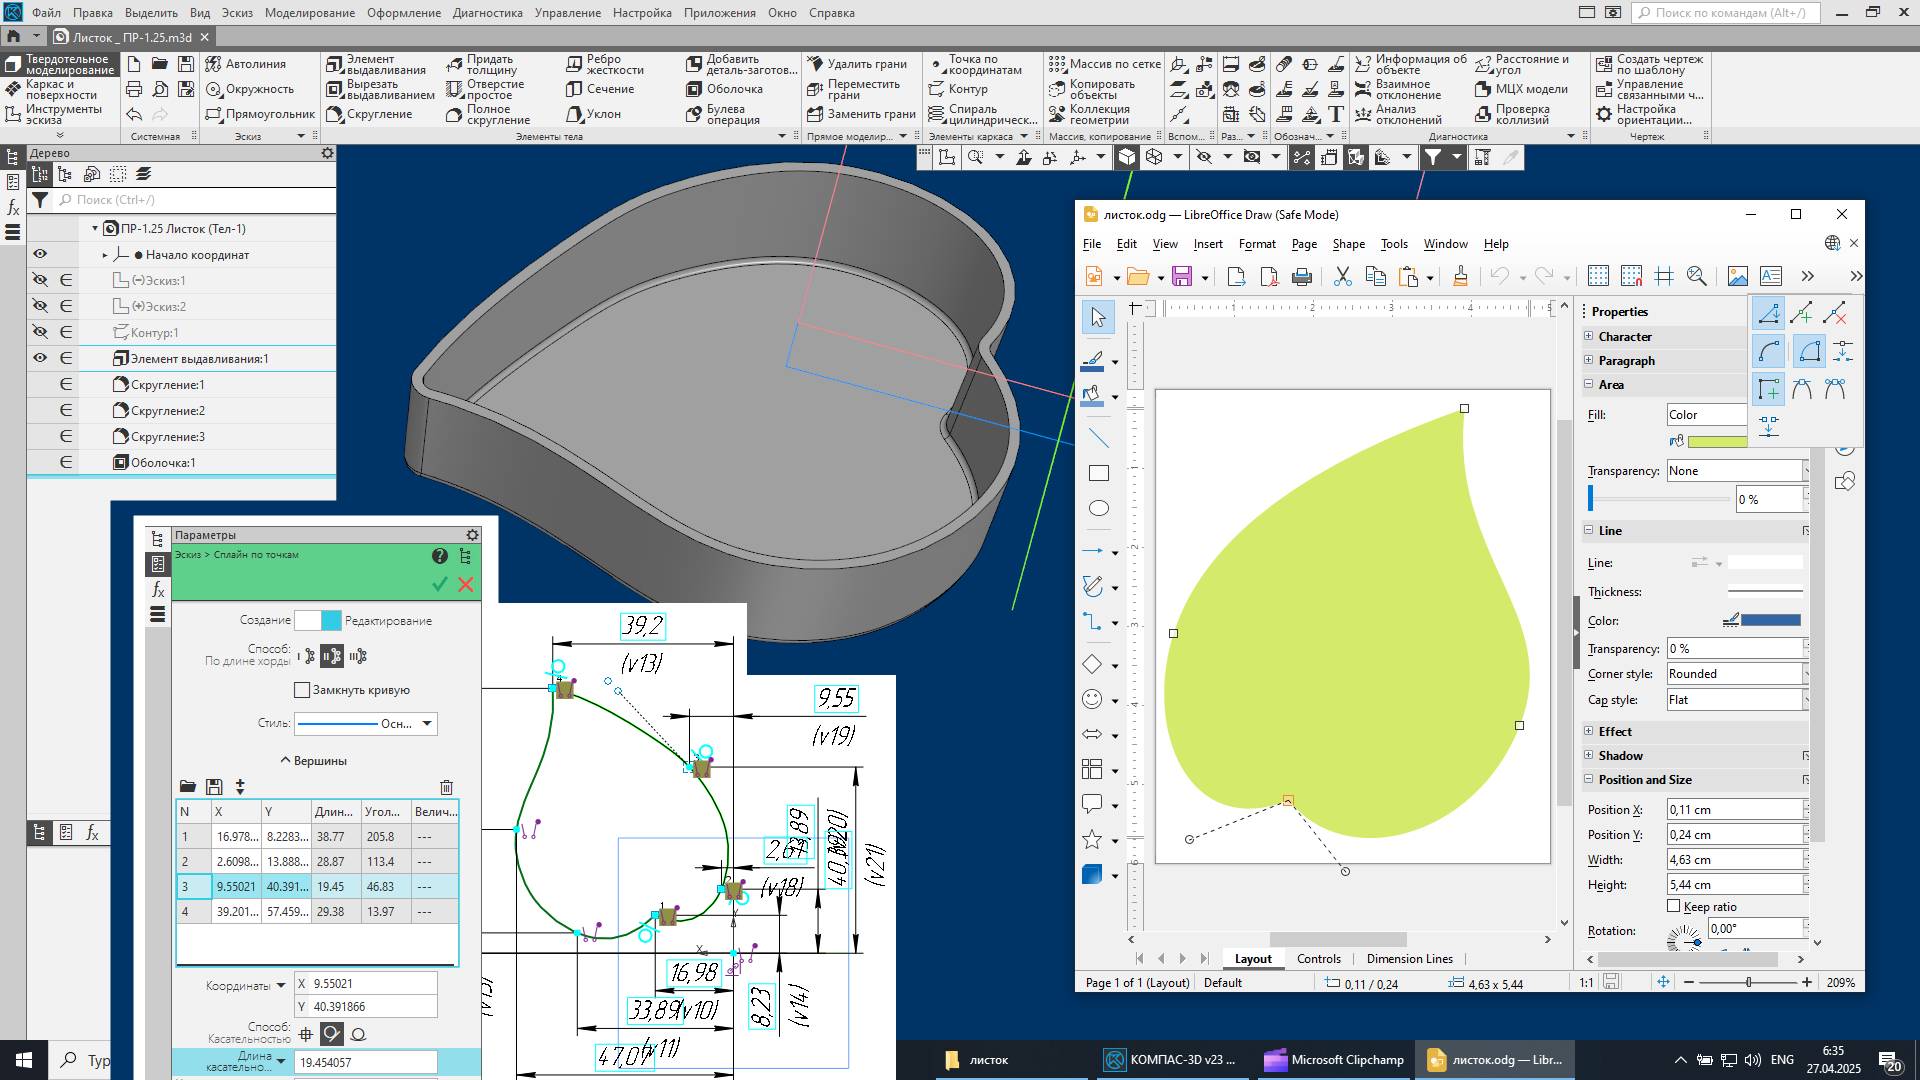Hide Элемент выдавливания:1 with its eye toggle

tap(39, 357)
